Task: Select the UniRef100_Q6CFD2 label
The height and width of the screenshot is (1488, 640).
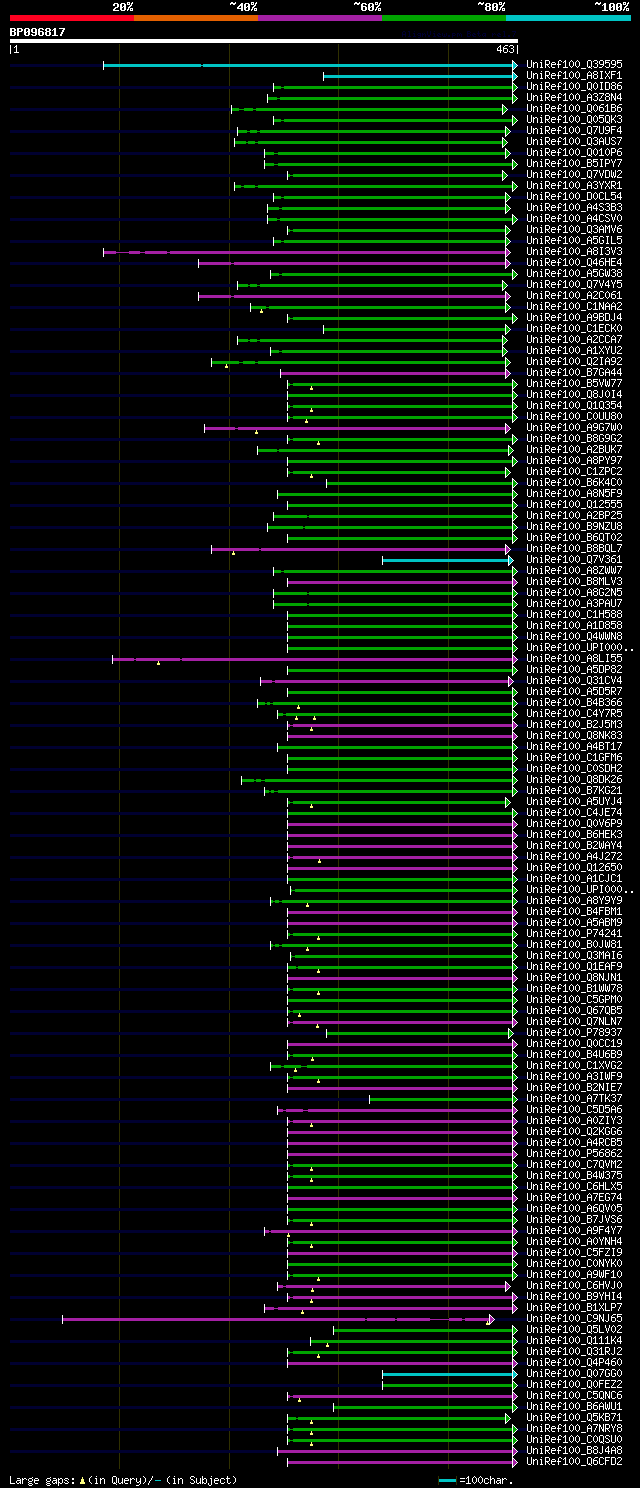Action: [574, 1461]
